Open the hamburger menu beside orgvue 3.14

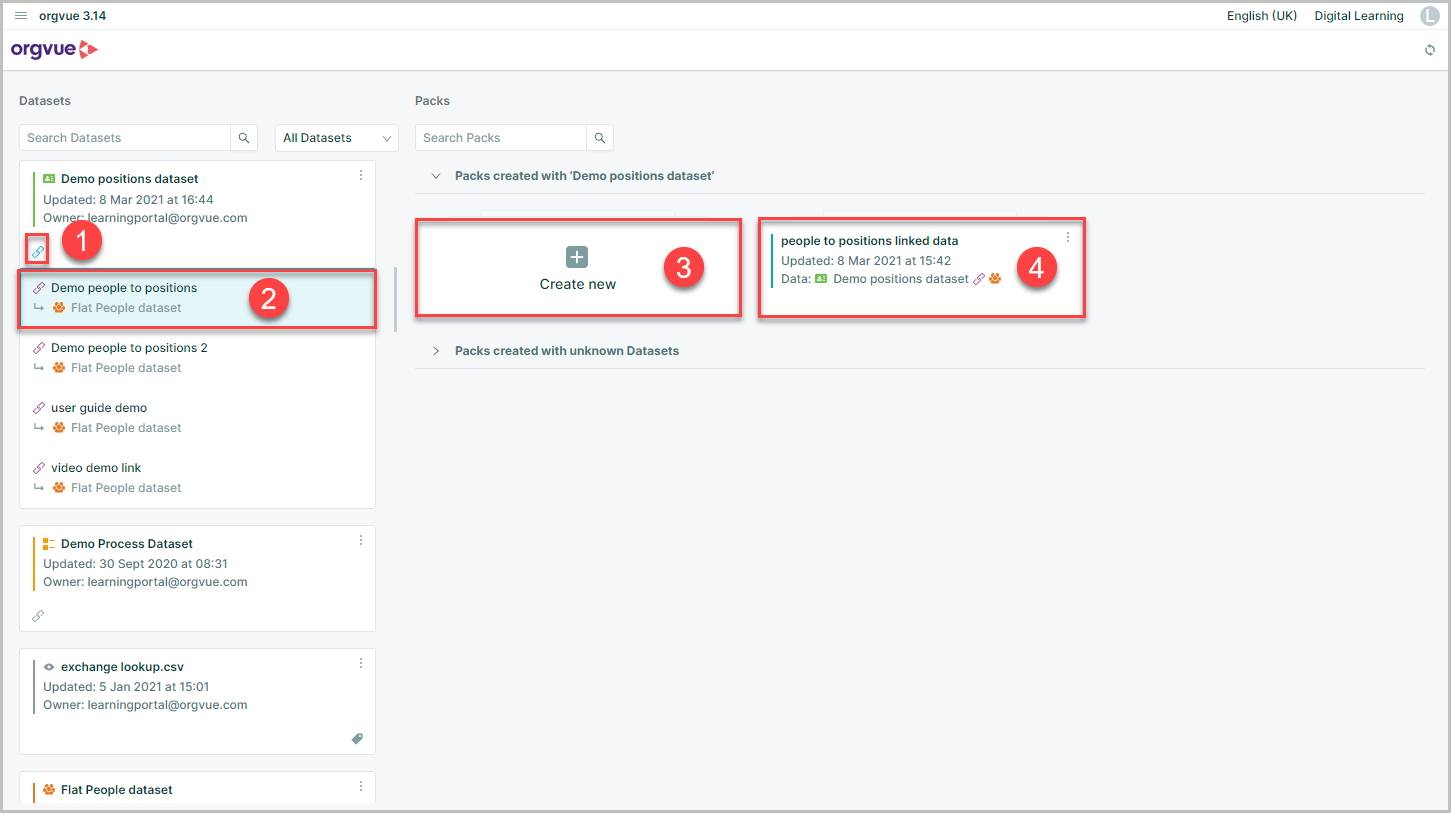[21, 16]
